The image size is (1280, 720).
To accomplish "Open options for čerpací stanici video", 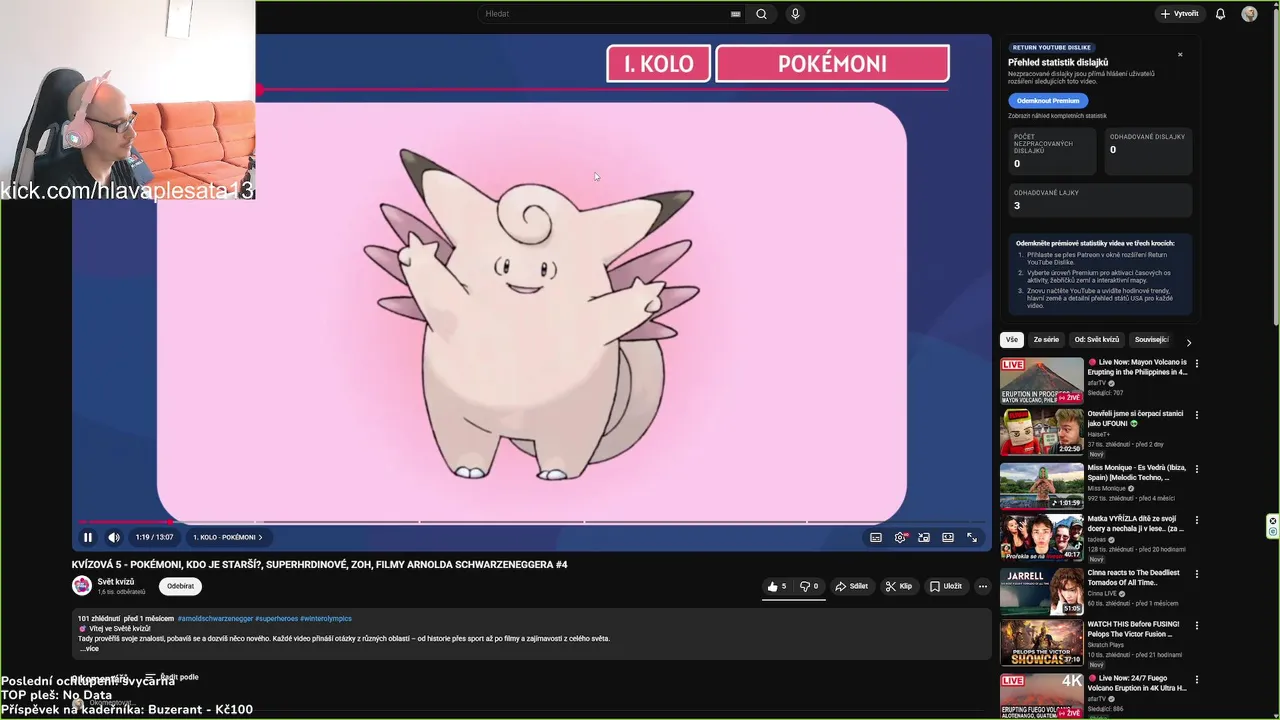I will click(1197, 415).
